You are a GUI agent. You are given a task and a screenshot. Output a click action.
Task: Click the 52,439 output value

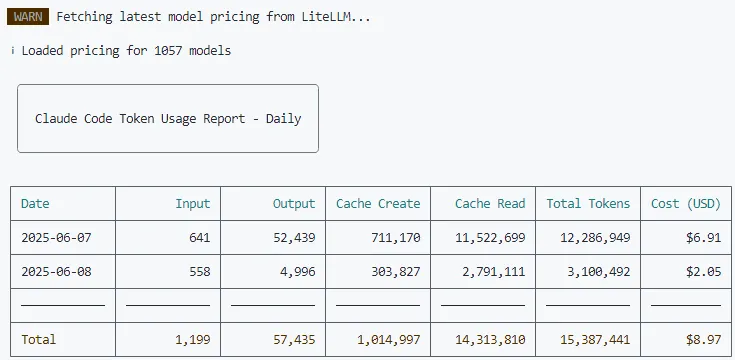(294, 238)
